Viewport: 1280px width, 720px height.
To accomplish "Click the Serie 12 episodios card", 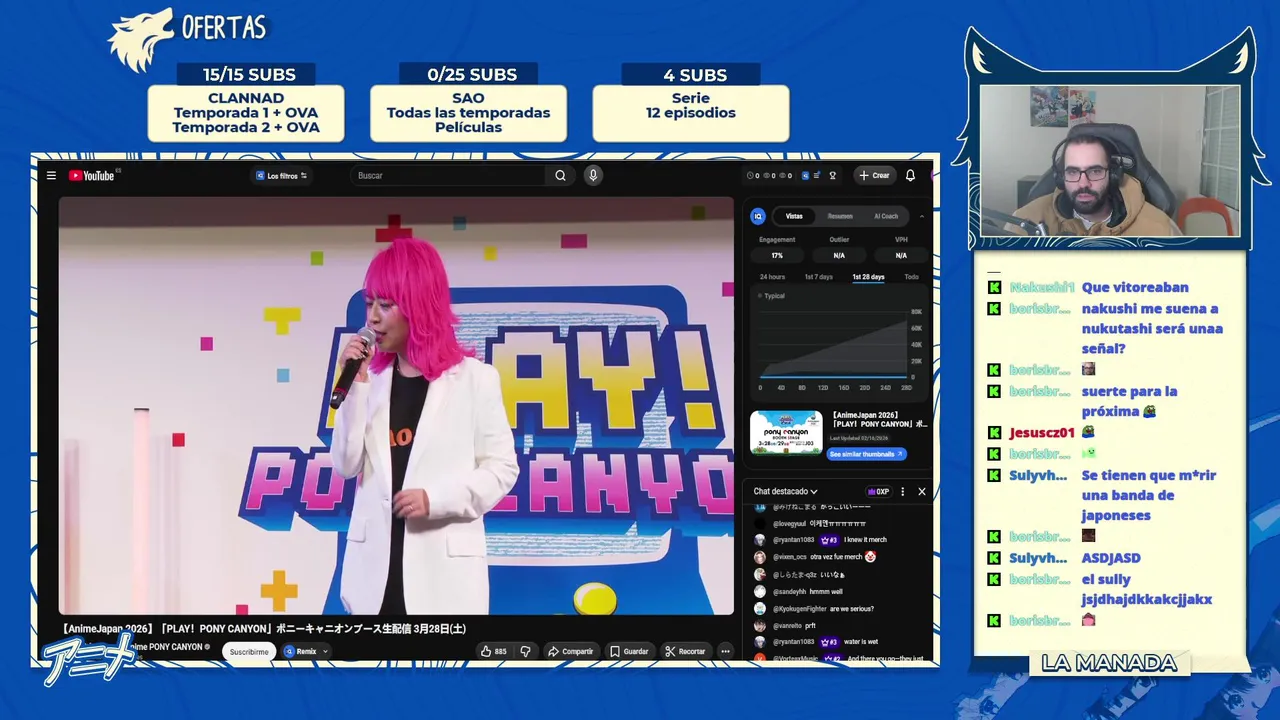I will (691, 113).
